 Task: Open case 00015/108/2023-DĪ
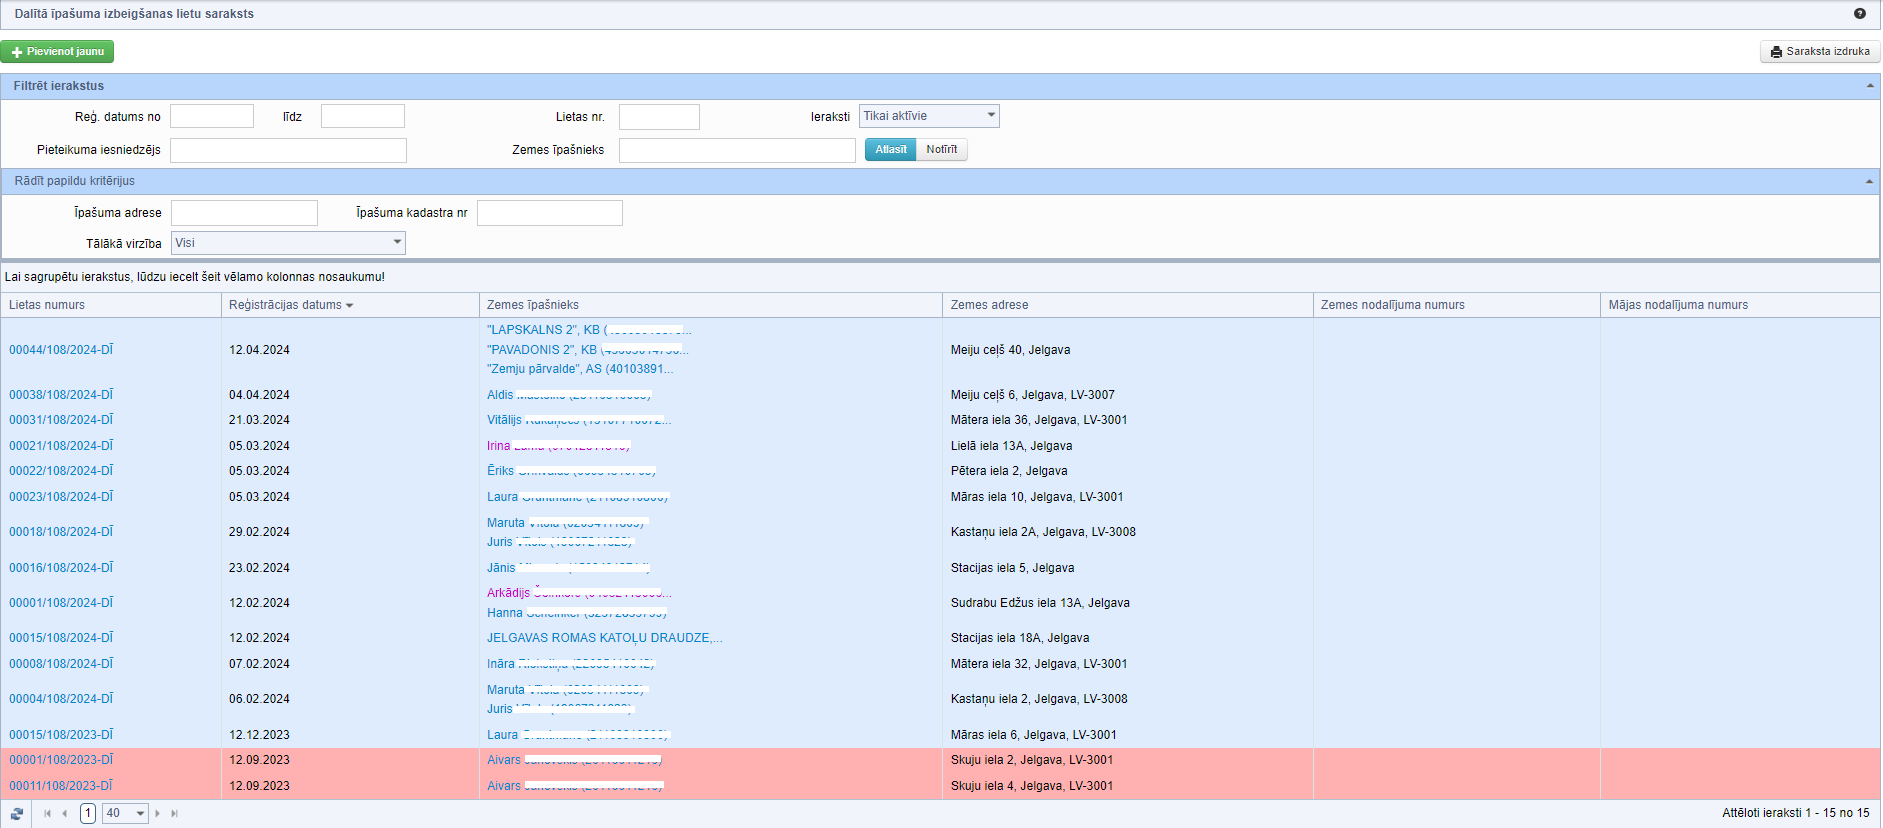point(61,735)
